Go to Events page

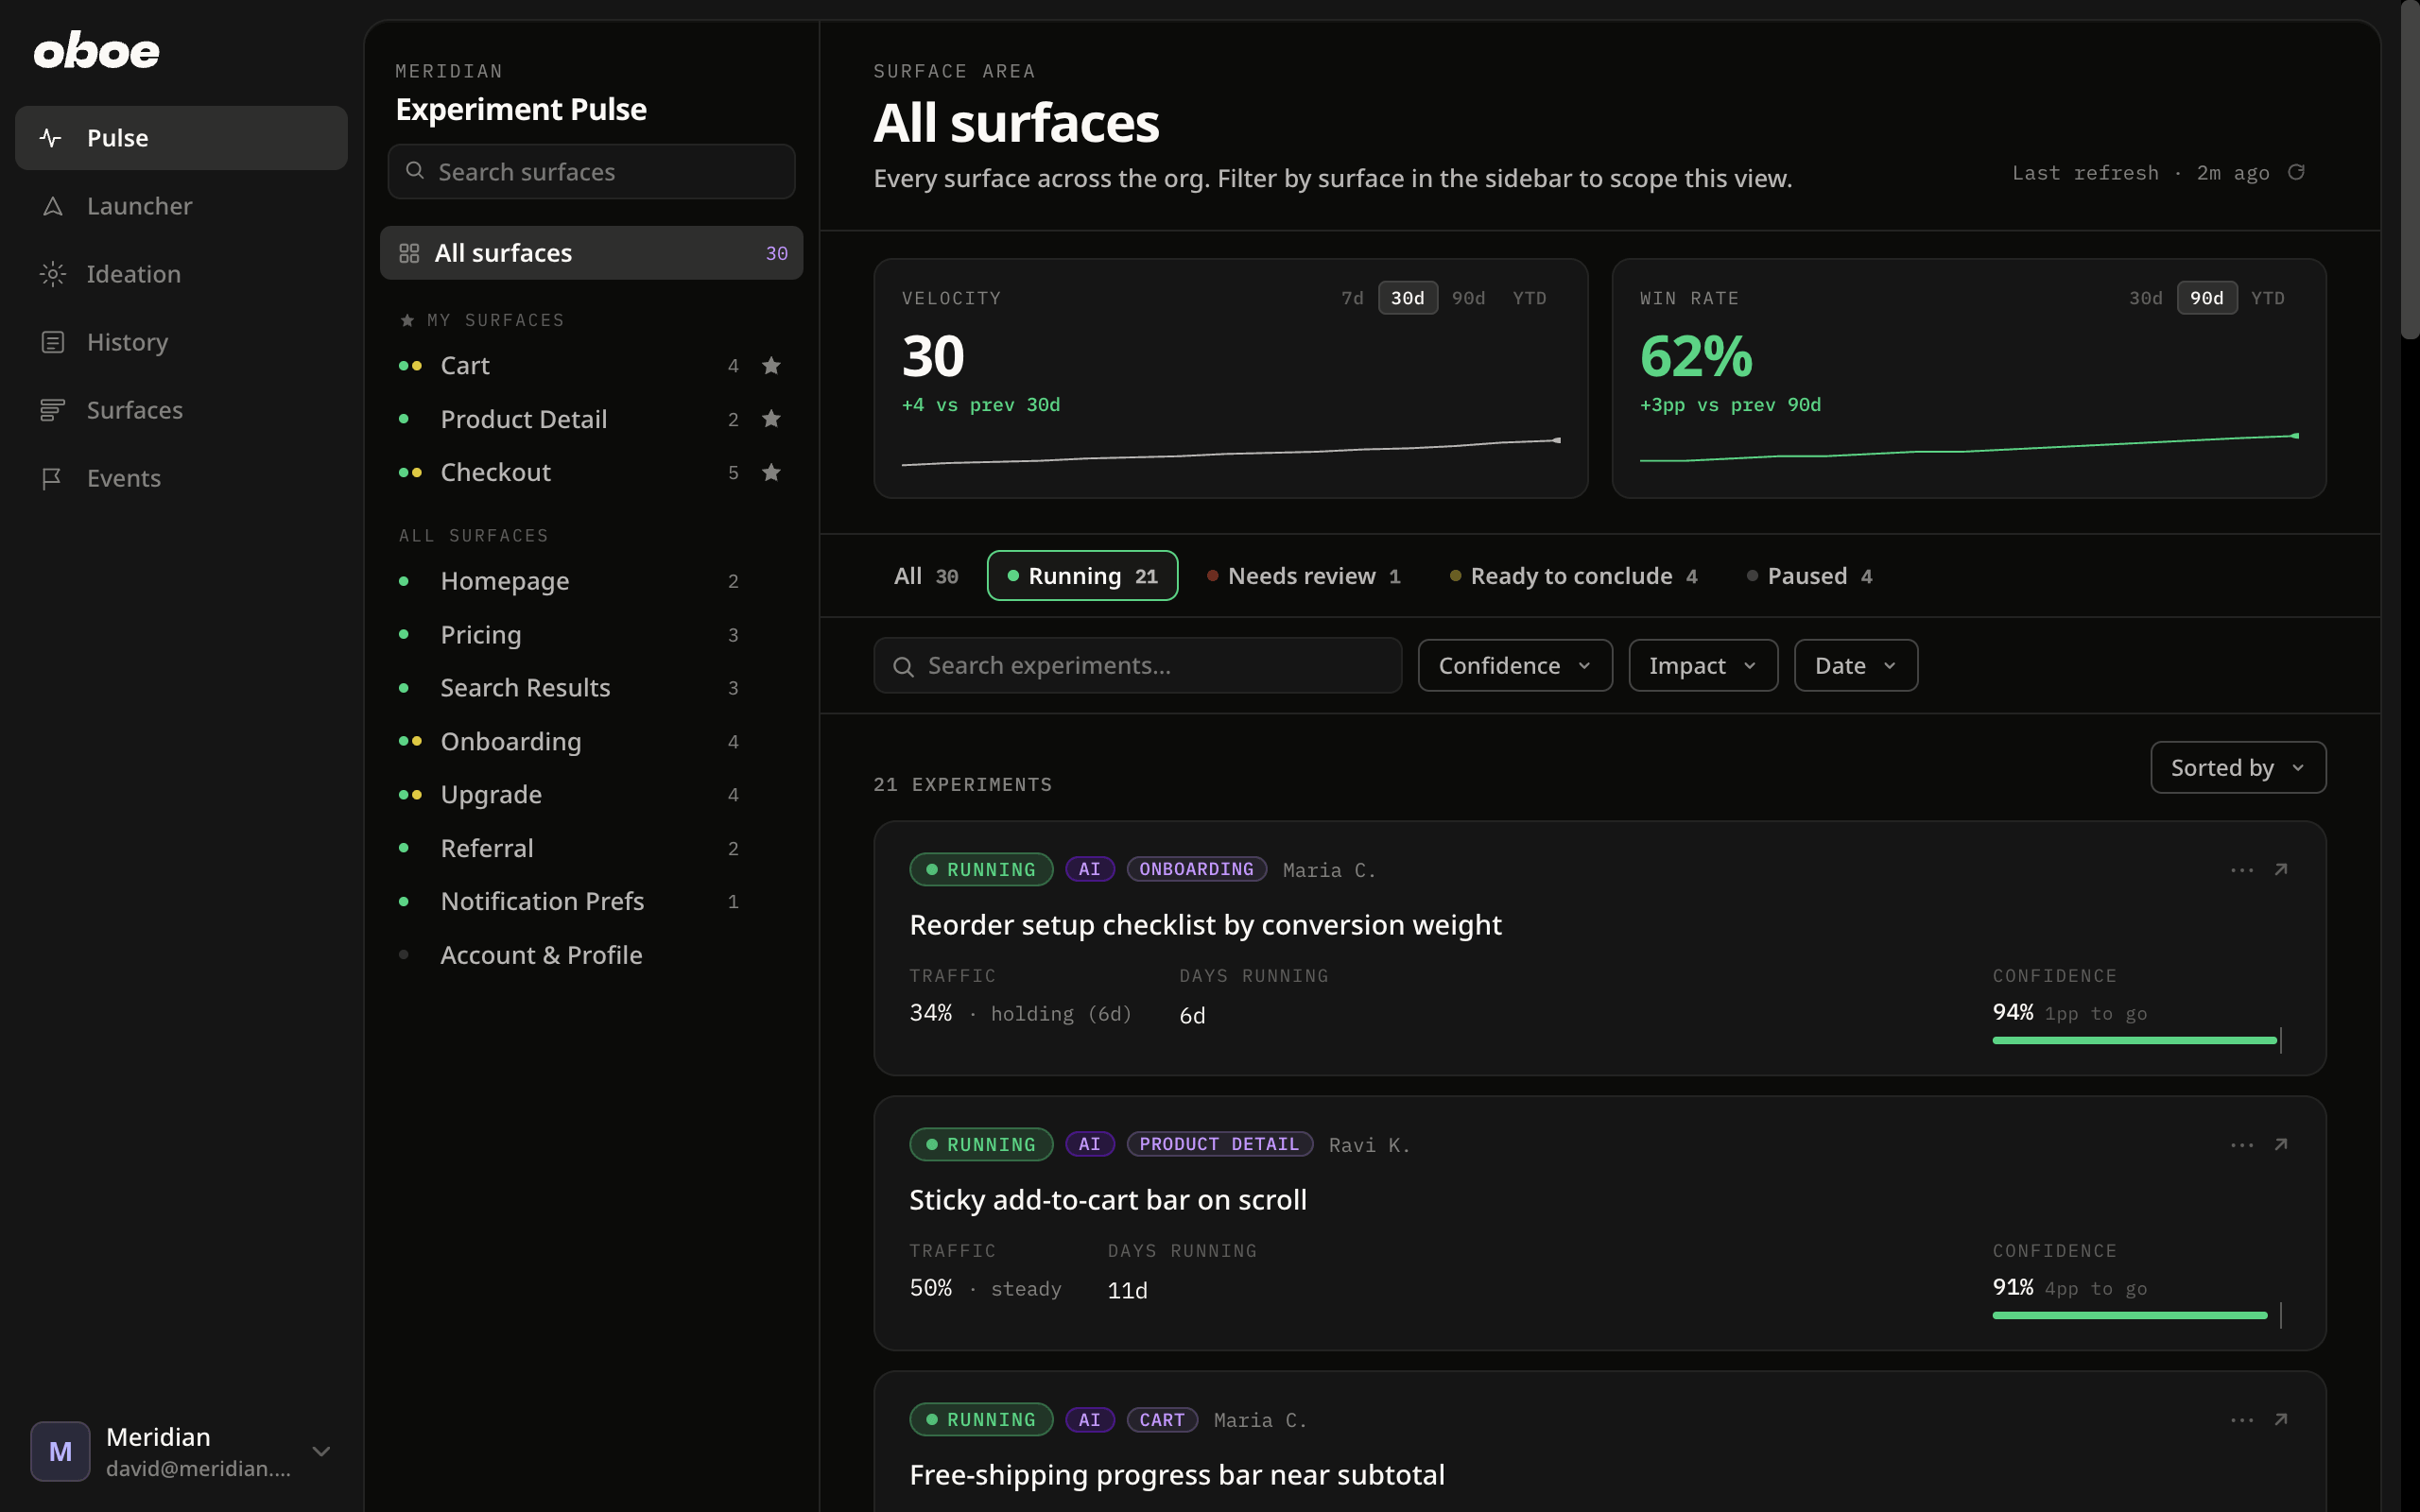[x=181, y=478]
